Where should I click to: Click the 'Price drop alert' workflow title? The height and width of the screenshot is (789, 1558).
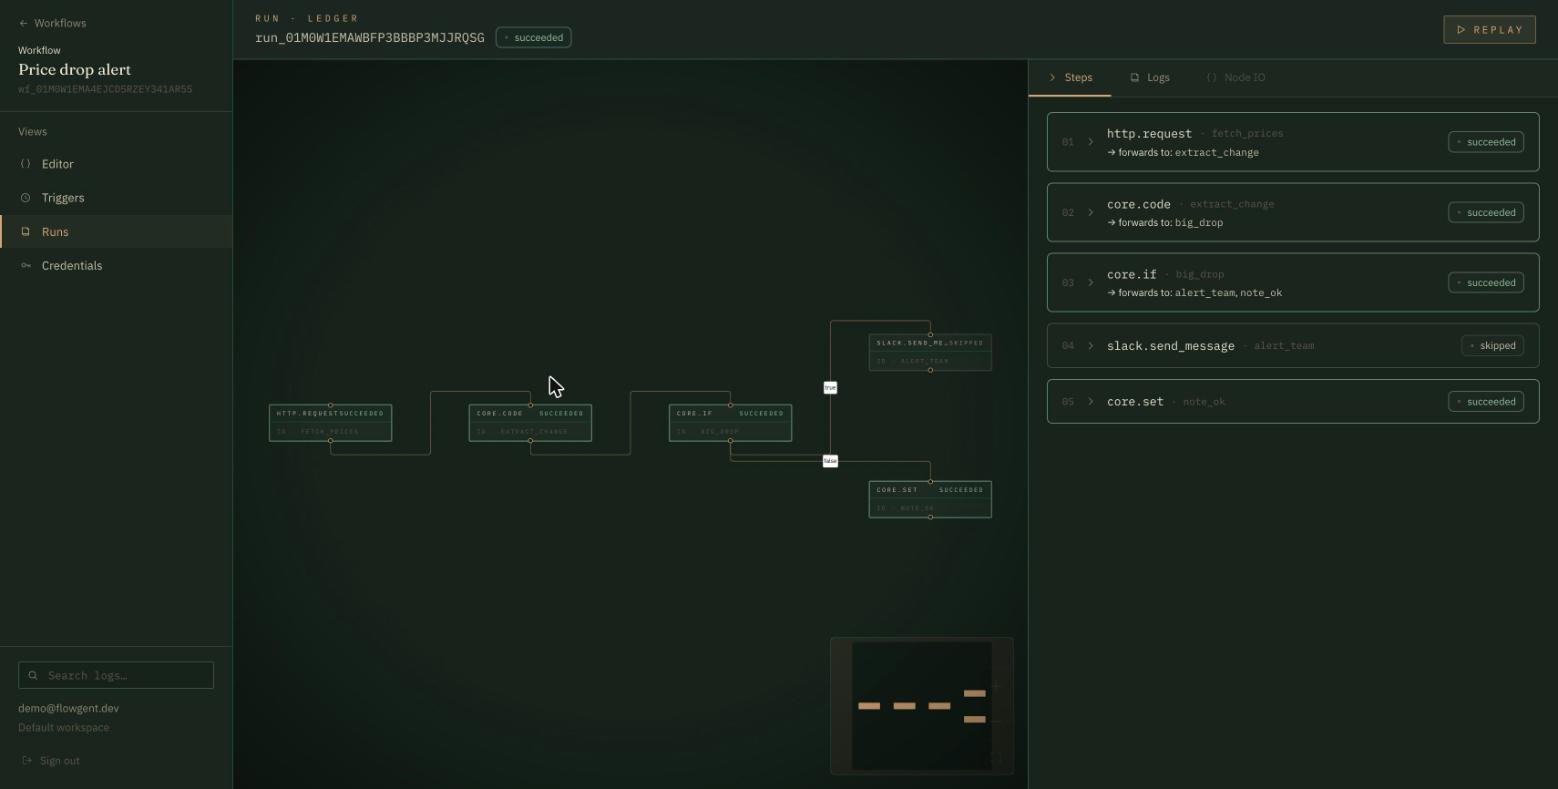(75, 70)
